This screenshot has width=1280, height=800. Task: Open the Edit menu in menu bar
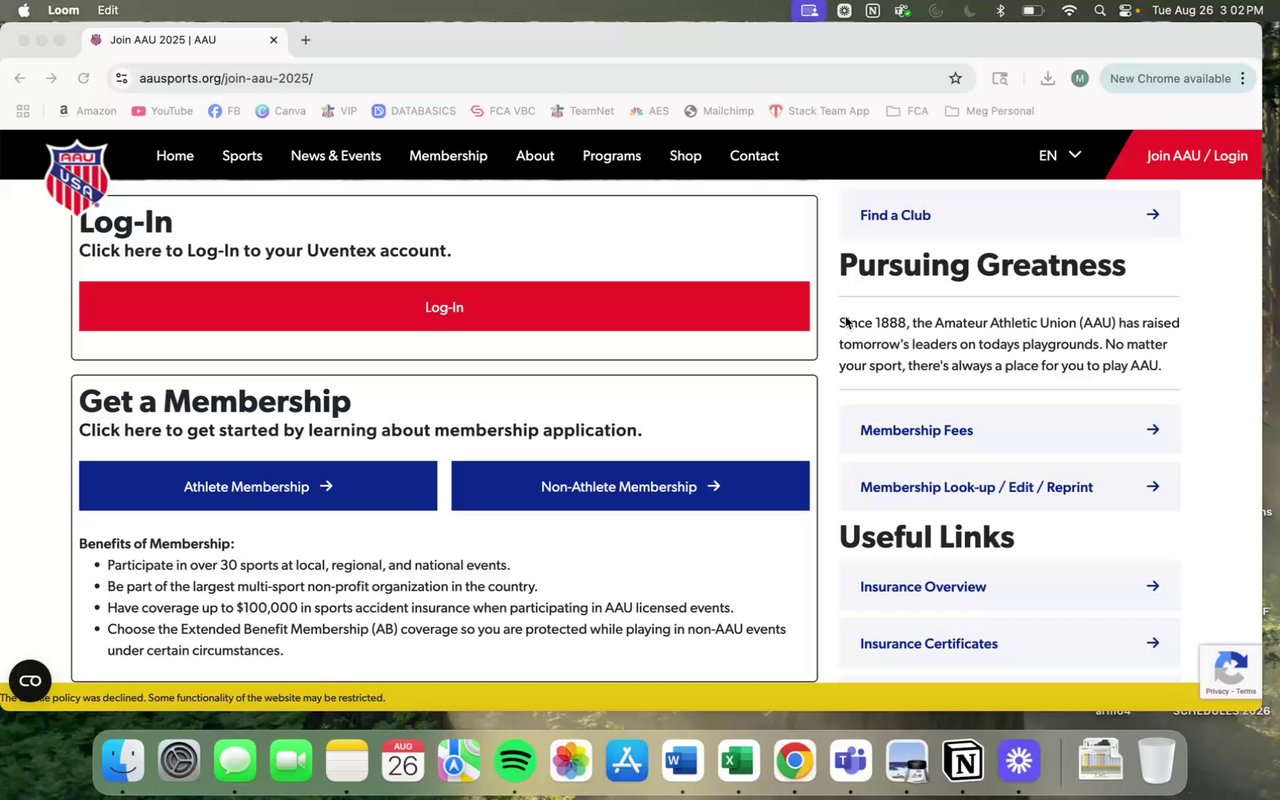(x=108, y=10)
